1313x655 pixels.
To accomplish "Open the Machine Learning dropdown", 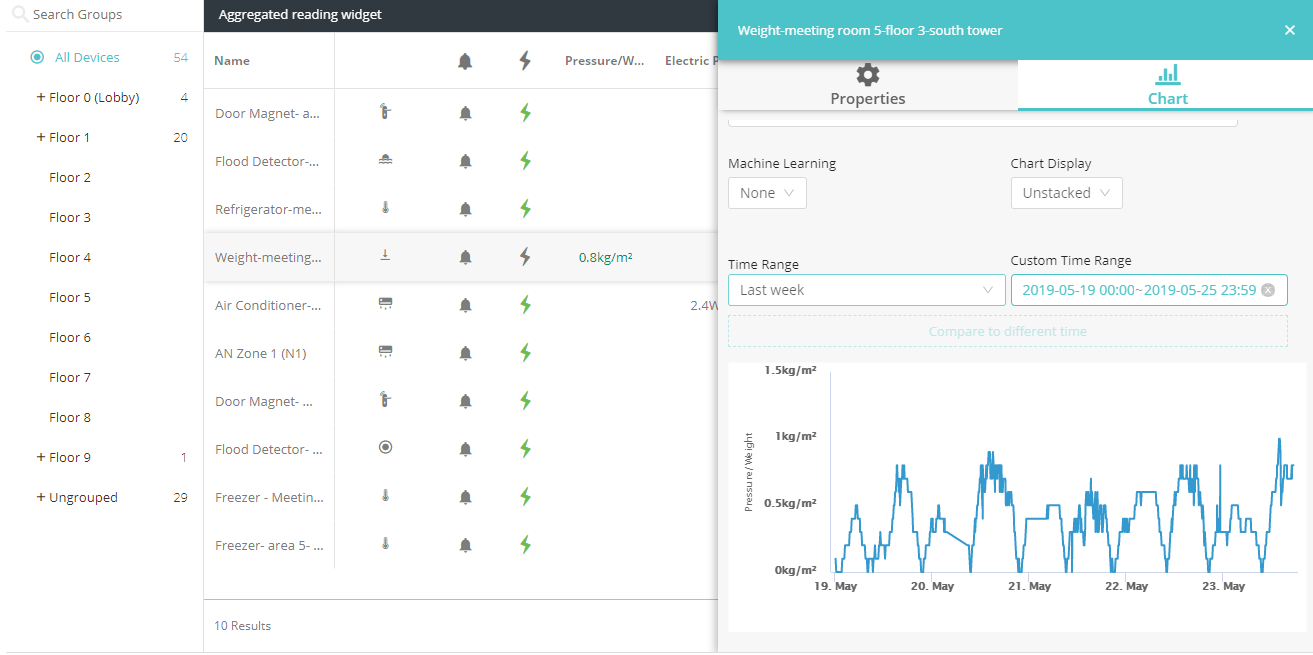I will pos(766,192).
